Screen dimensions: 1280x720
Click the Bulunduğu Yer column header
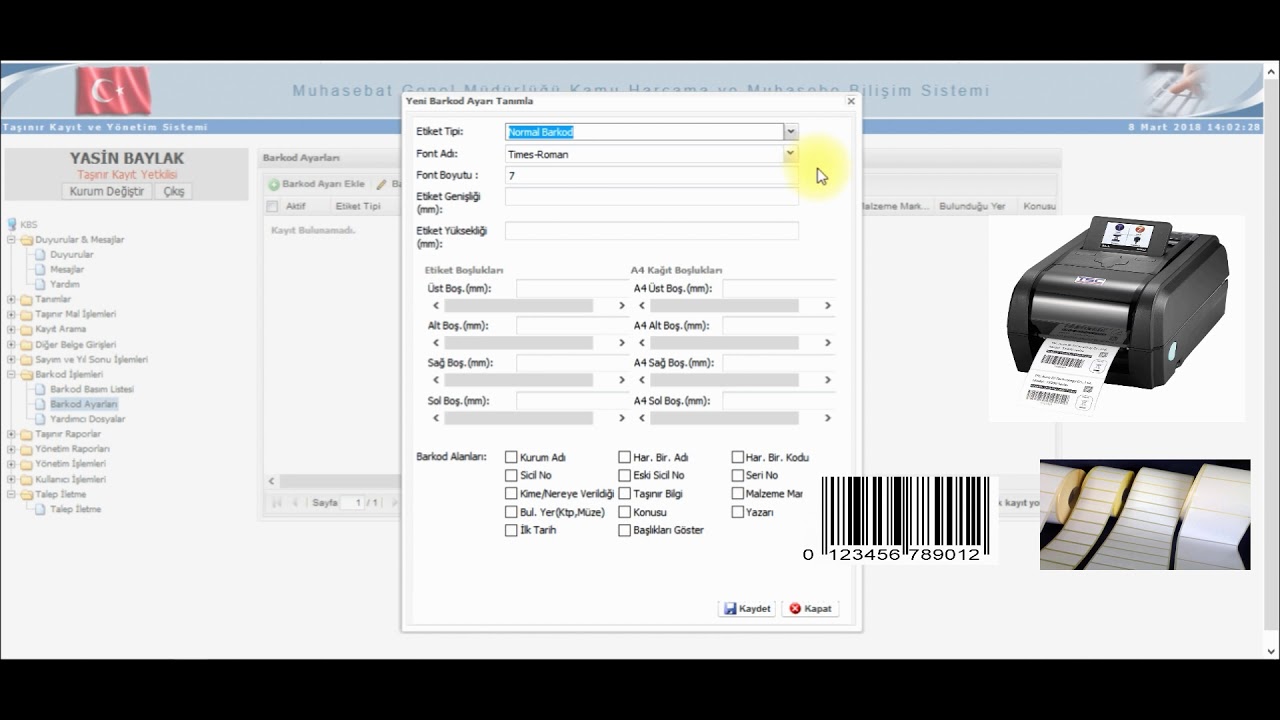point(972,206)
